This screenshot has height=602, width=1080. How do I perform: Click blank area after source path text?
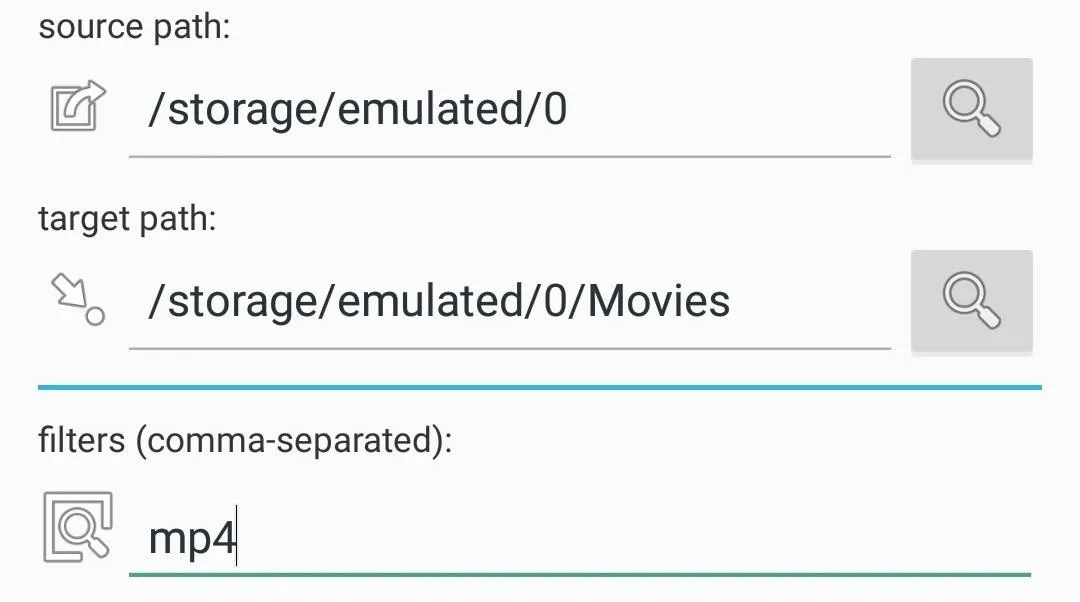click(x=729, y=110)
